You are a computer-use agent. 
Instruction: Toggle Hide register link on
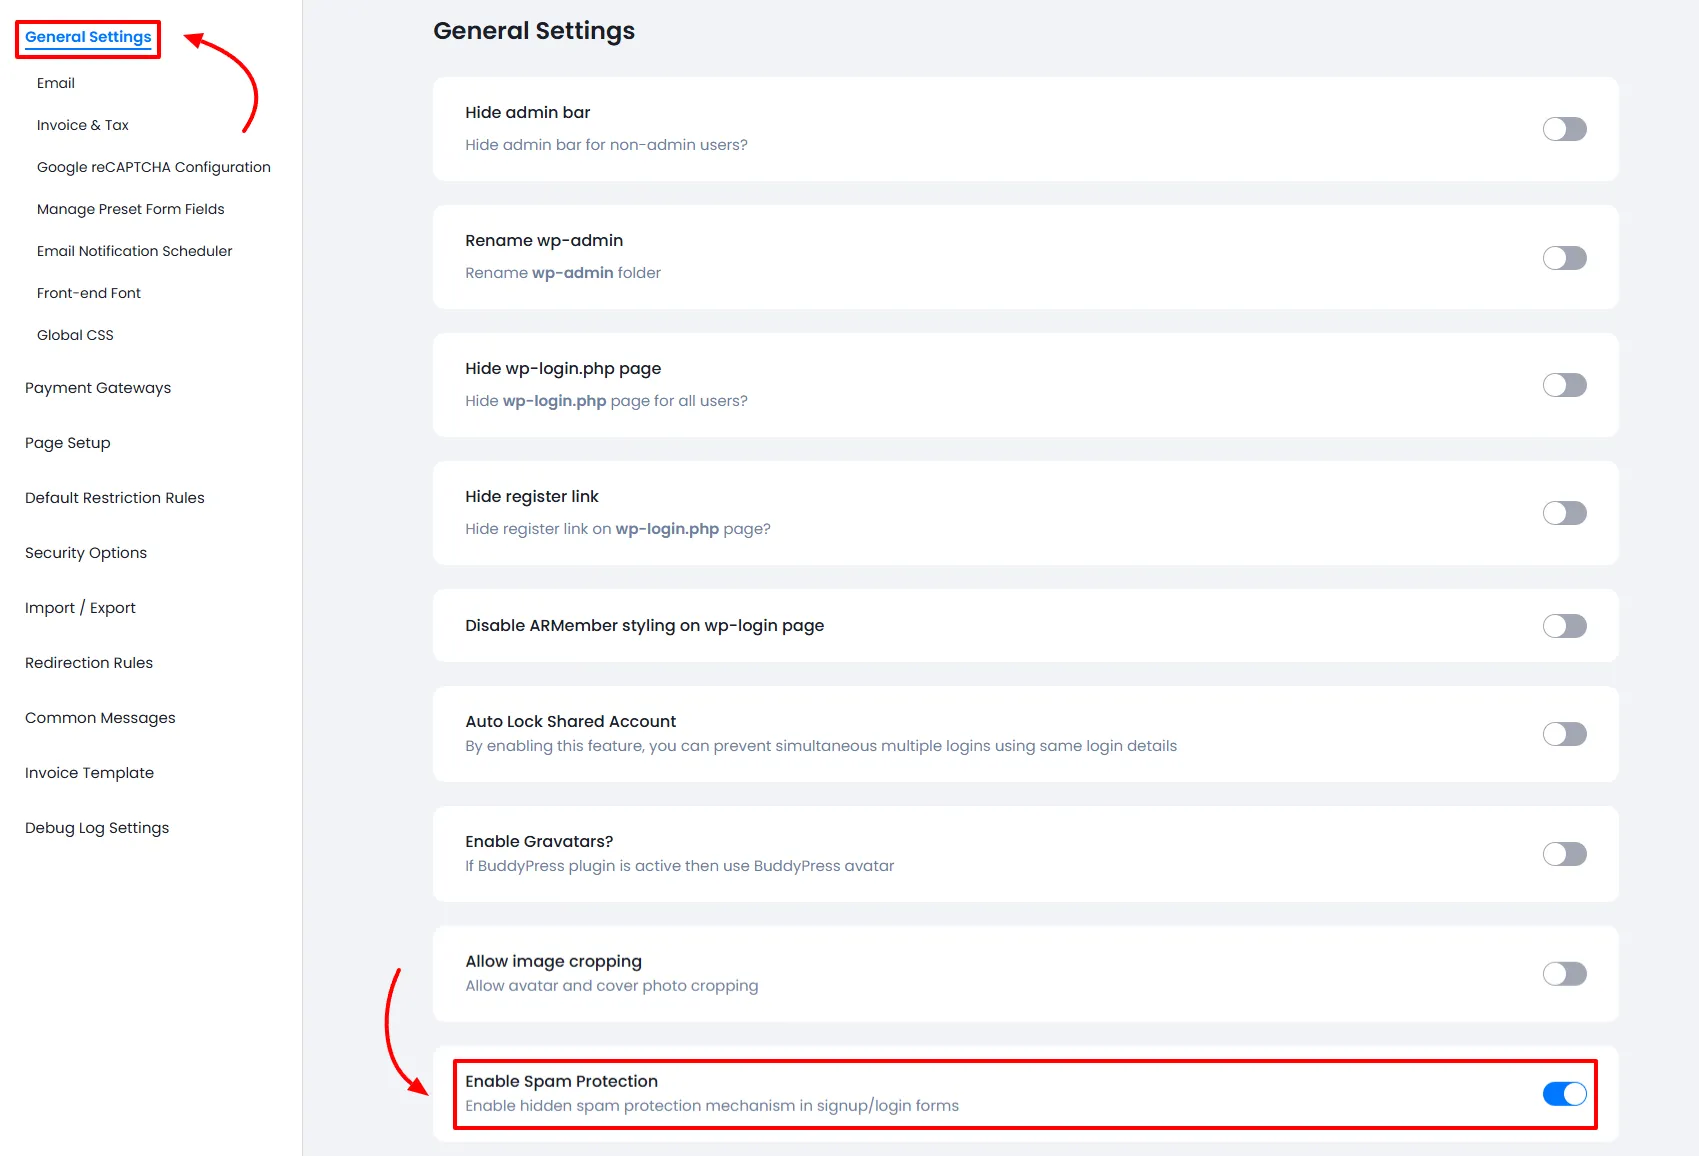click(x=1563, y=513)
